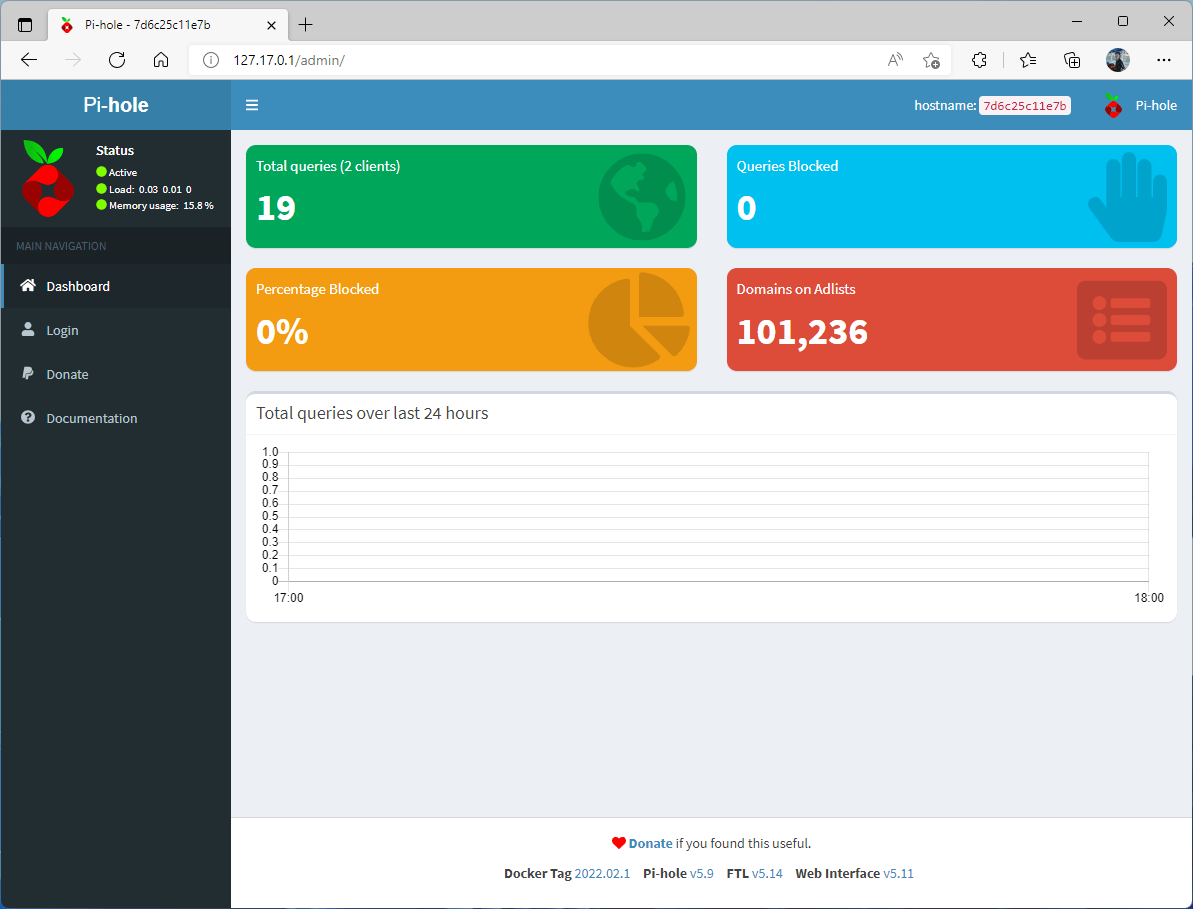Open the Pi-hole v5.9 version link
The width and height of the screenshot is (1193, 909).
tap(701, 873)
